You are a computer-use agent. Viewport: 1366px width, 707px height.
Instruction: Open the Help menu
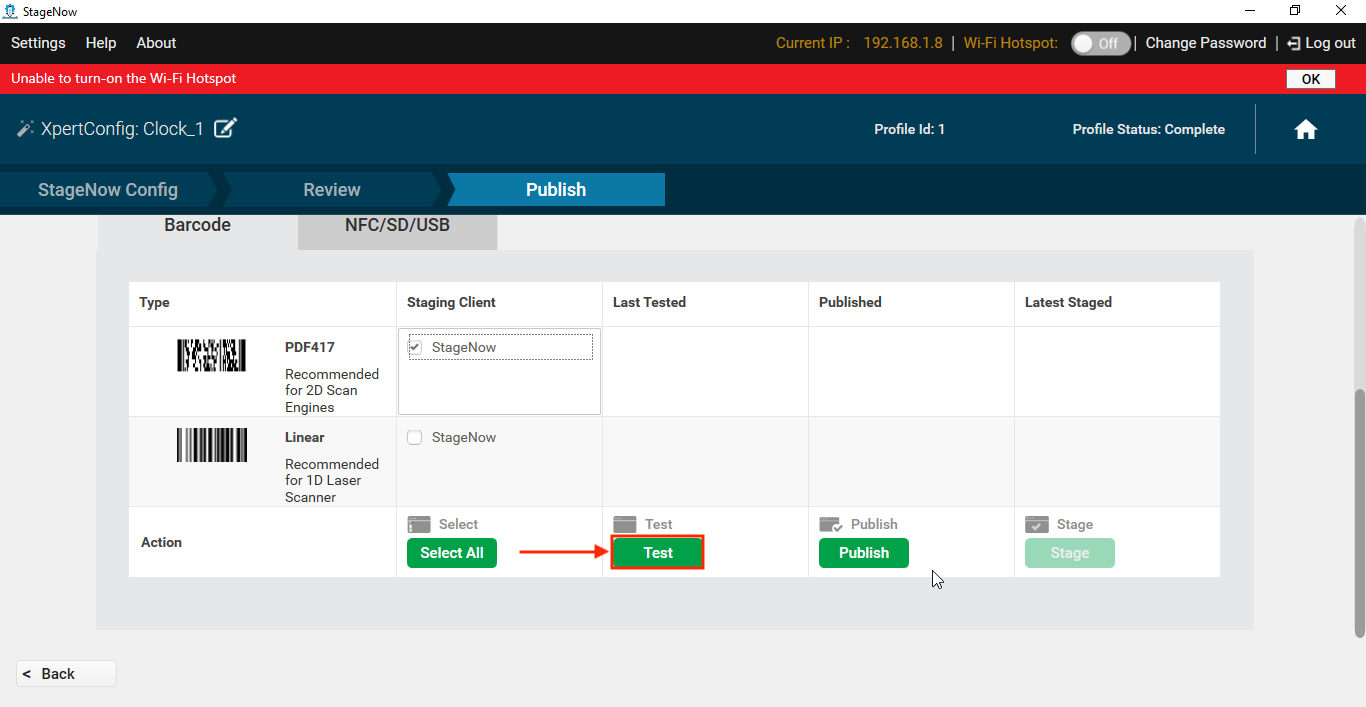(101, 43)
